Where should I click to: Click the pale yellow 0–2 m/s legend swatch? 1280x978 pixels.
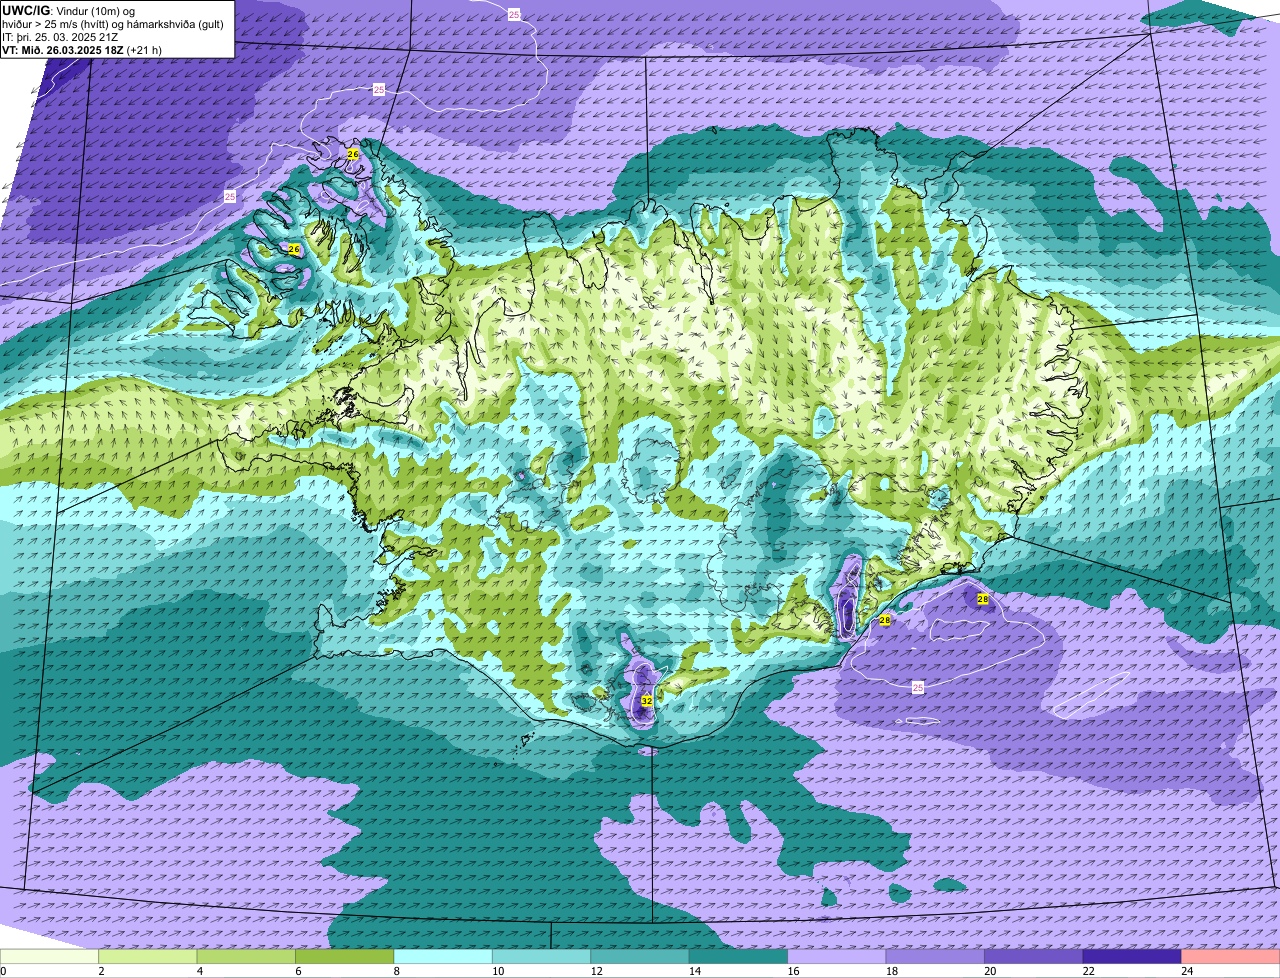[50, 957]
